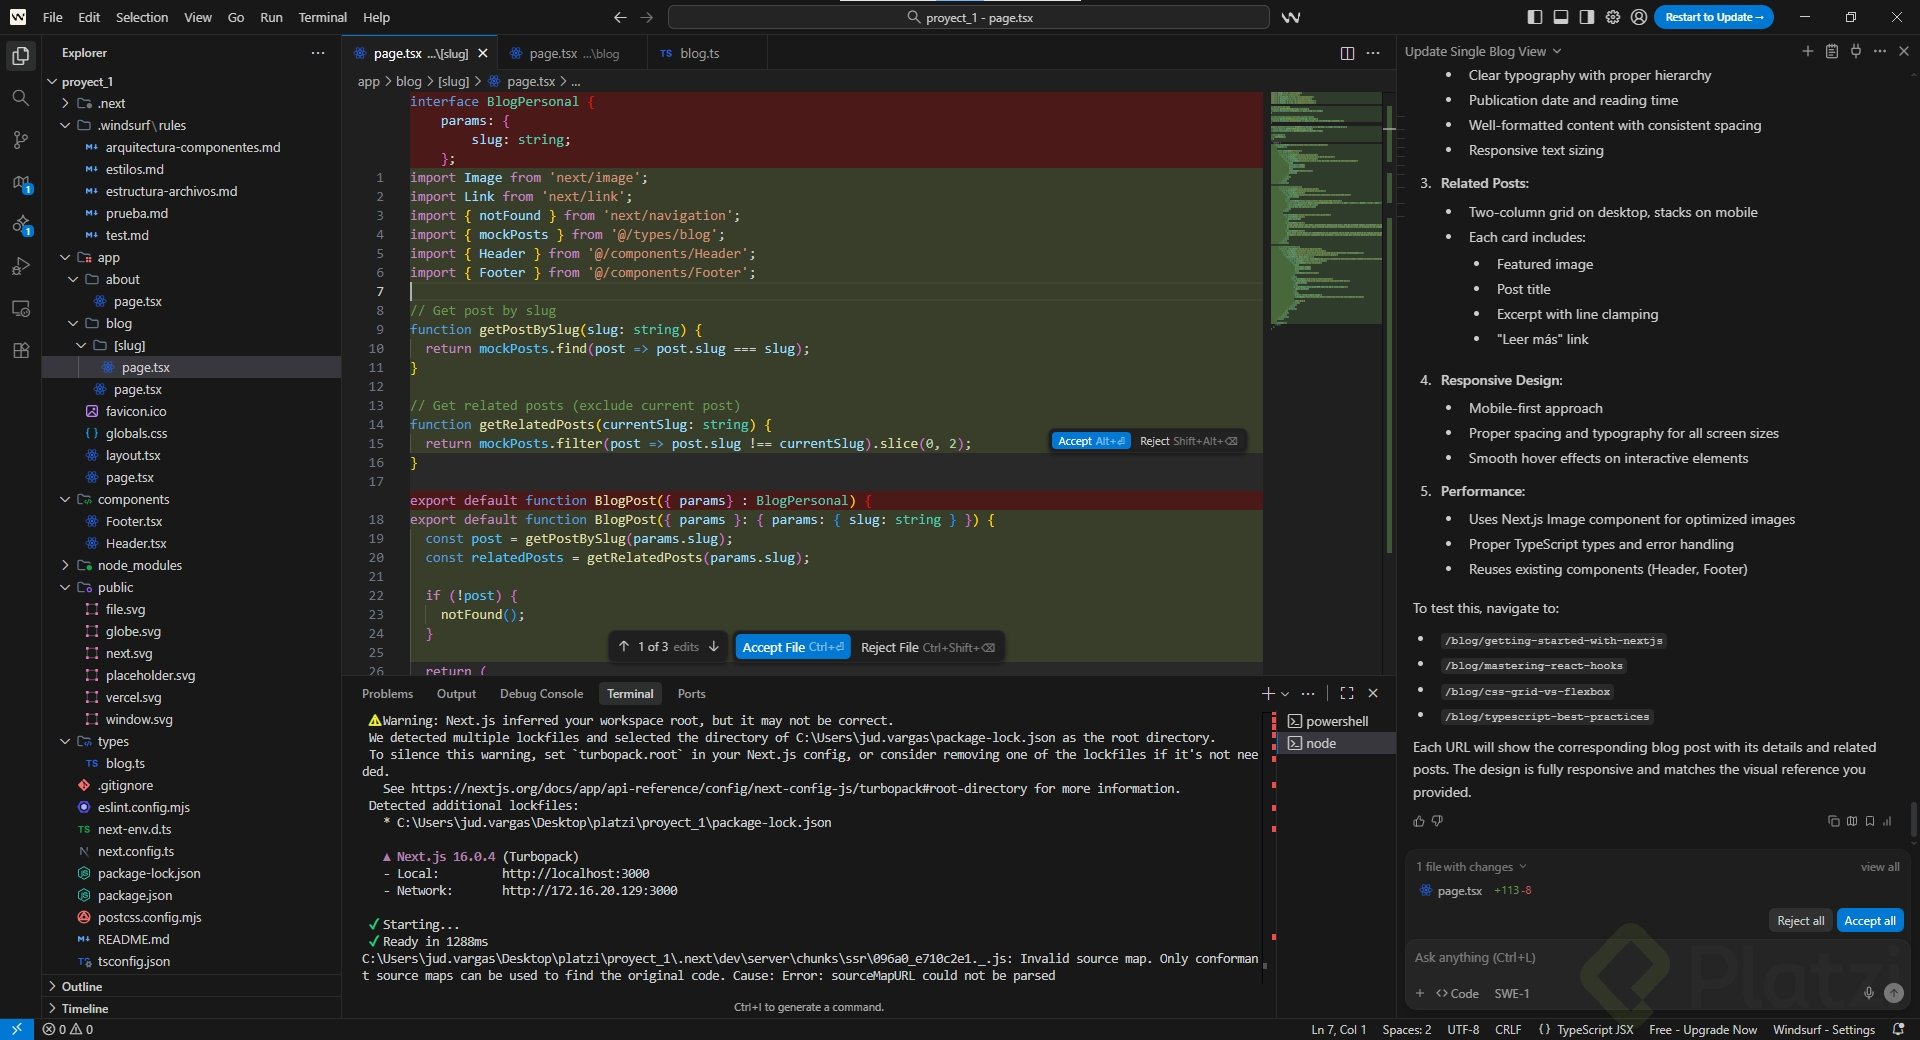Screen dimensions: 1920x1040
Task: Click the split editor icon
Action: coord(1347,53)
